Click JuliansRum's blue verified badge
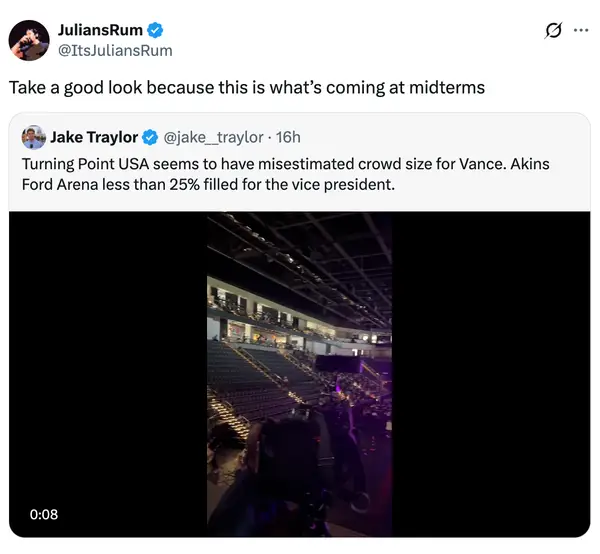 pos(157,30)
